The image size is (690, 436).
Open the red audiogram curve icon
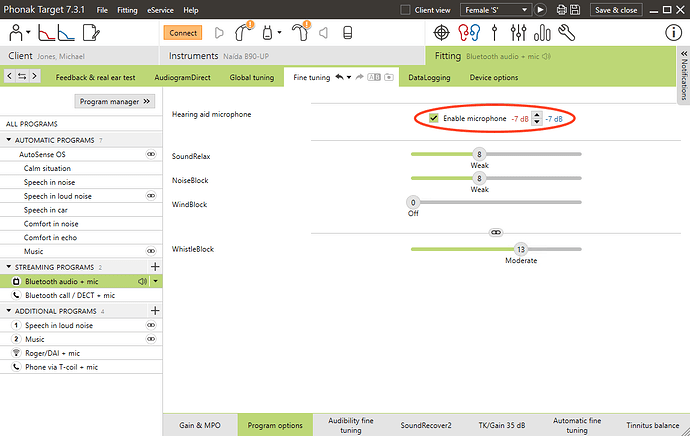[x=46, y=33]
